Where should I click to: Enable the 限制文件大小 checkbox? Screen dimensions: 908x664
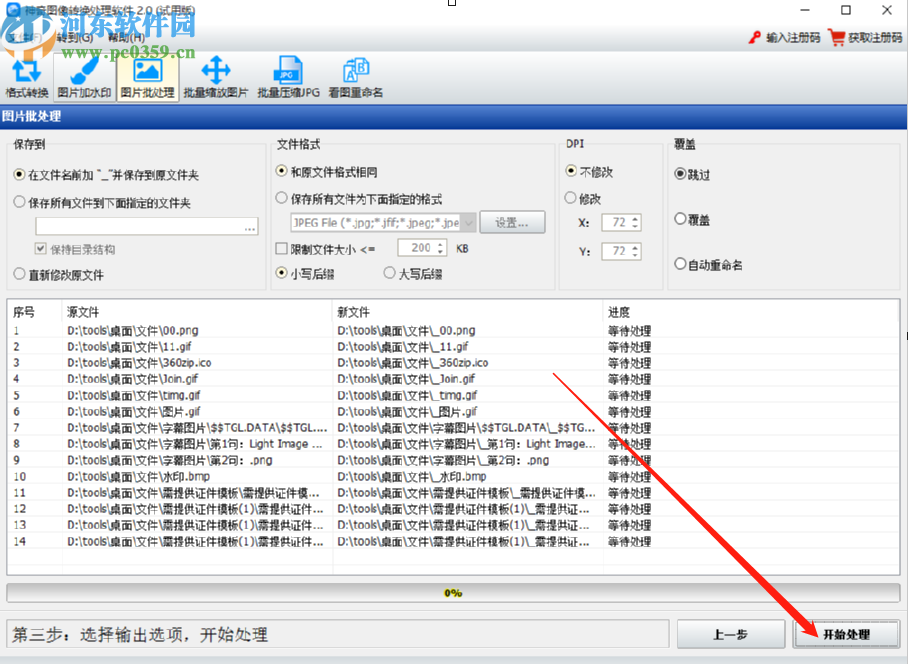pyautogui.click(x=281, y=248)
